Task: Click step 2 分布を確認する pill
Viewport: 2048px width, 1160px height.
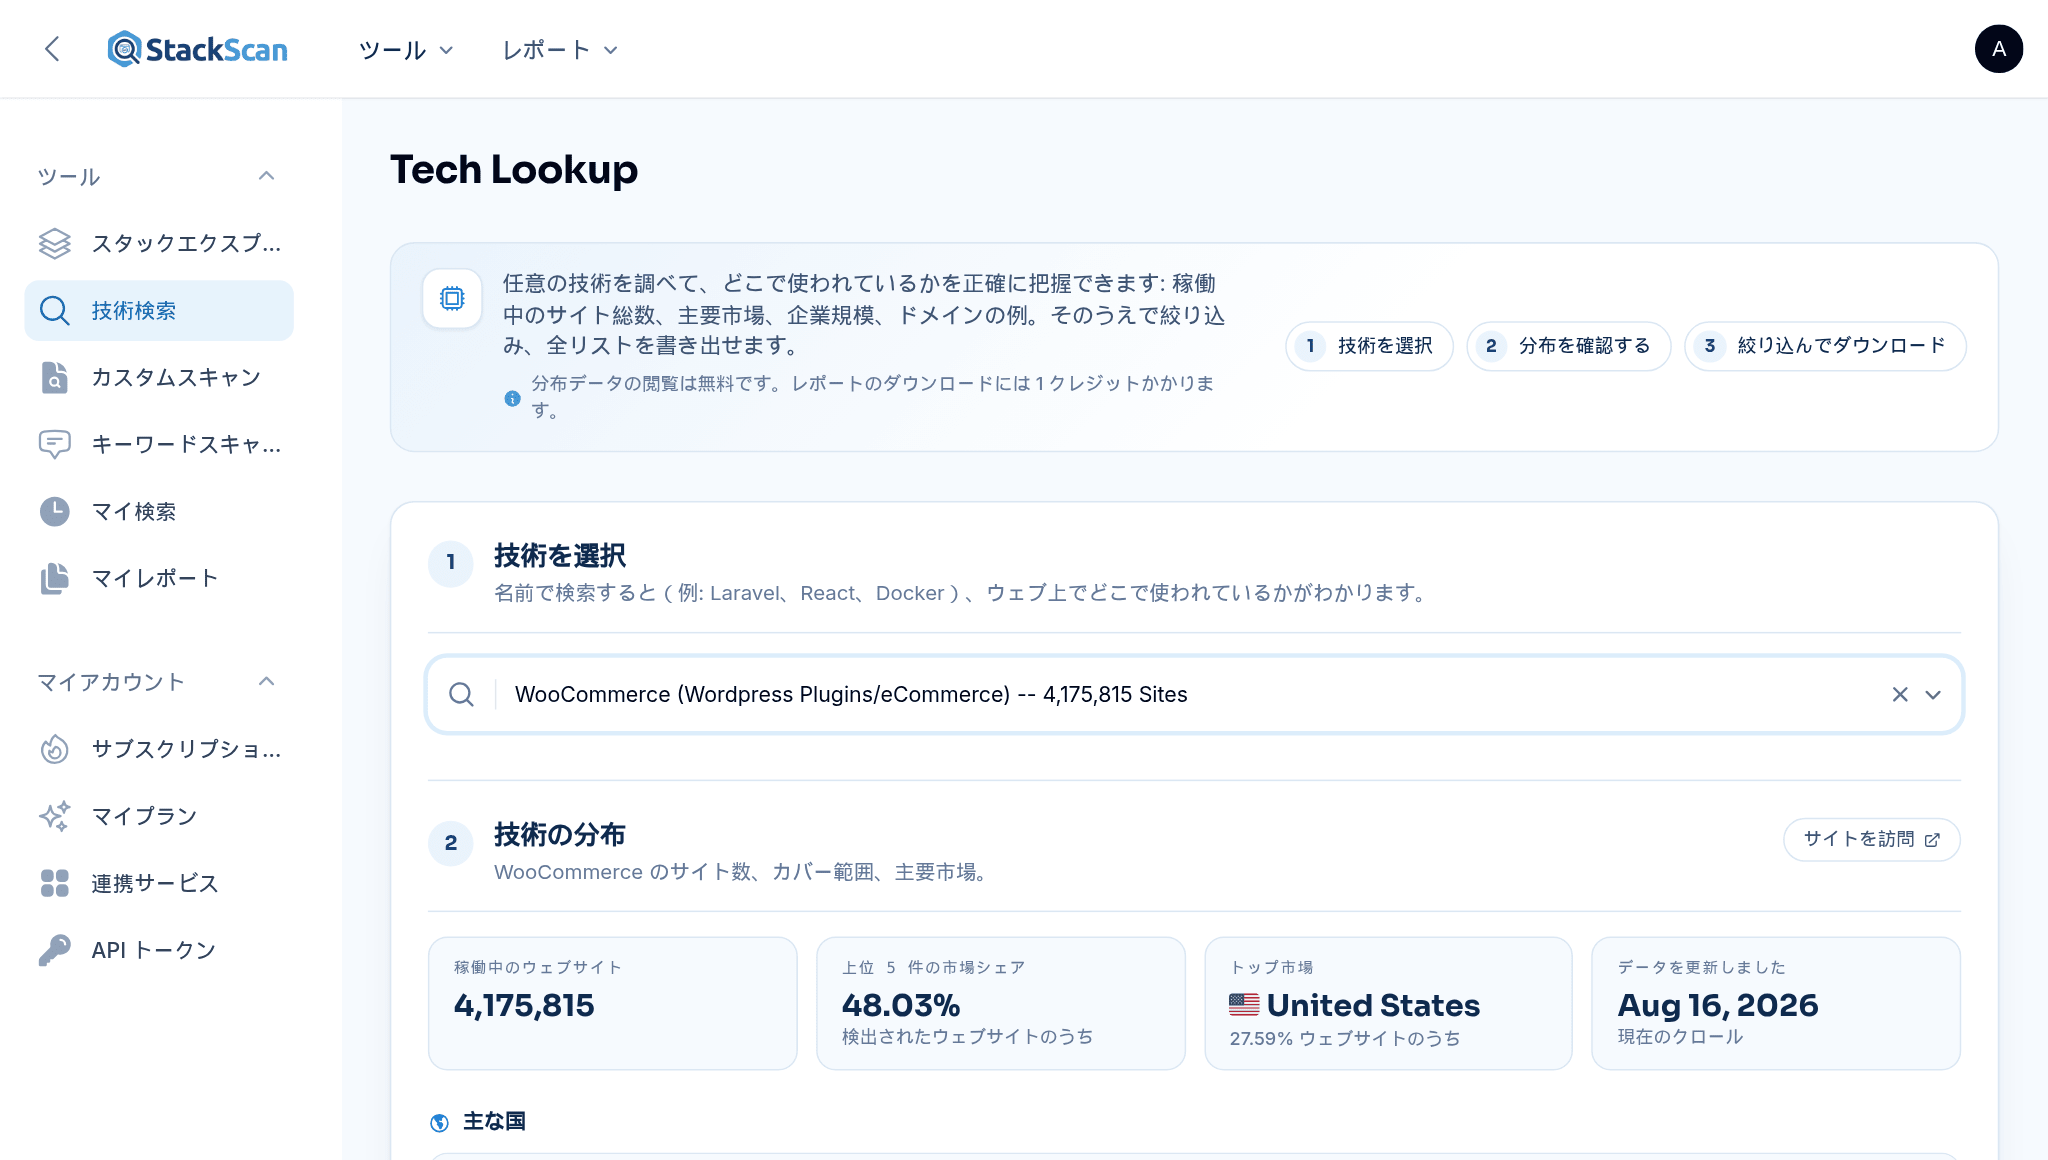Action: pyautogui.click(x=1568, y=346)
